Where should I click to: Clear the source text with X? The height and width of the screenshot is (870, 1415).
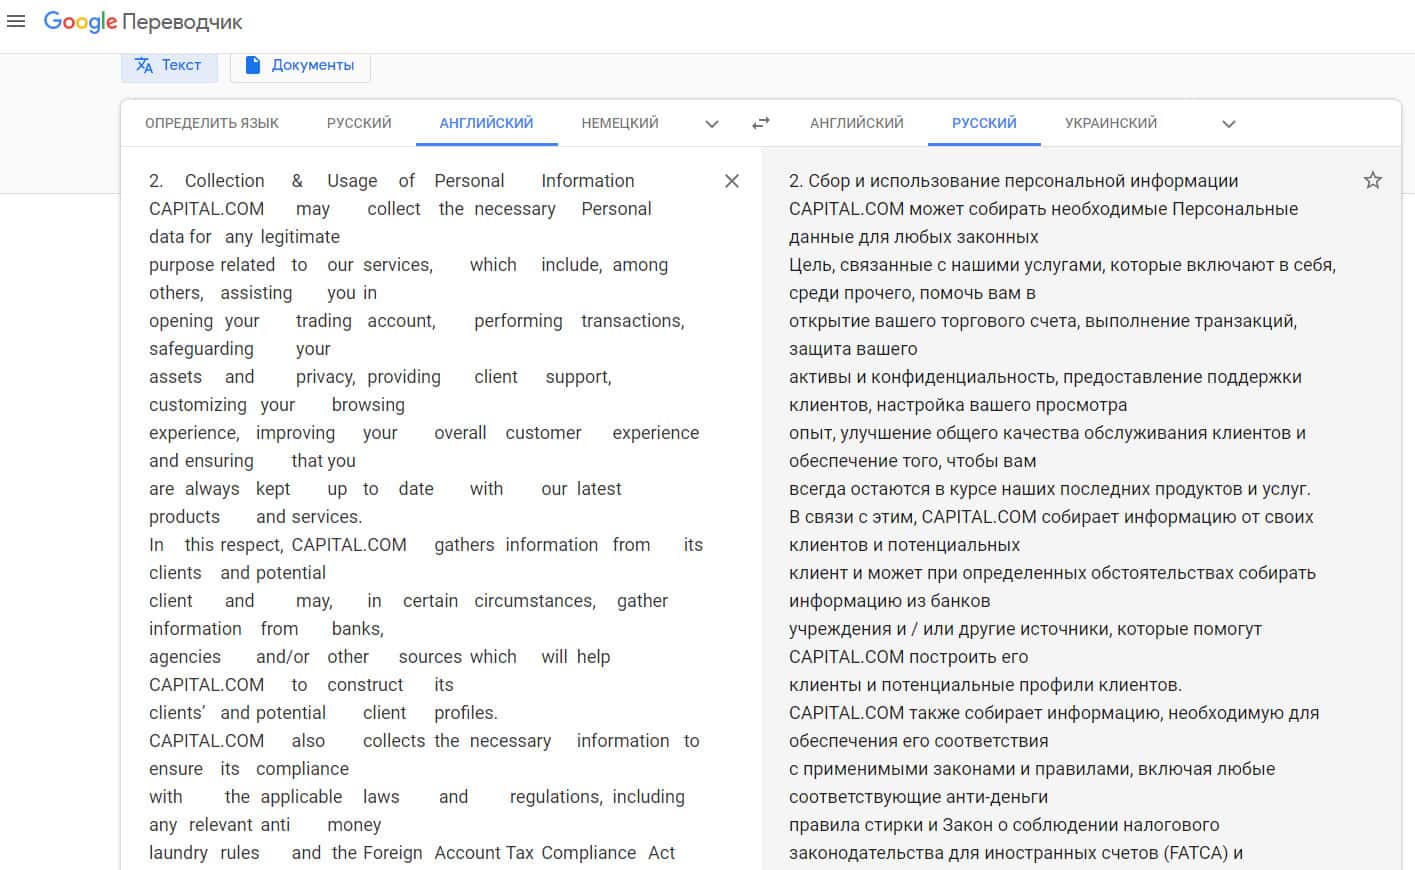tap(732, 181)
